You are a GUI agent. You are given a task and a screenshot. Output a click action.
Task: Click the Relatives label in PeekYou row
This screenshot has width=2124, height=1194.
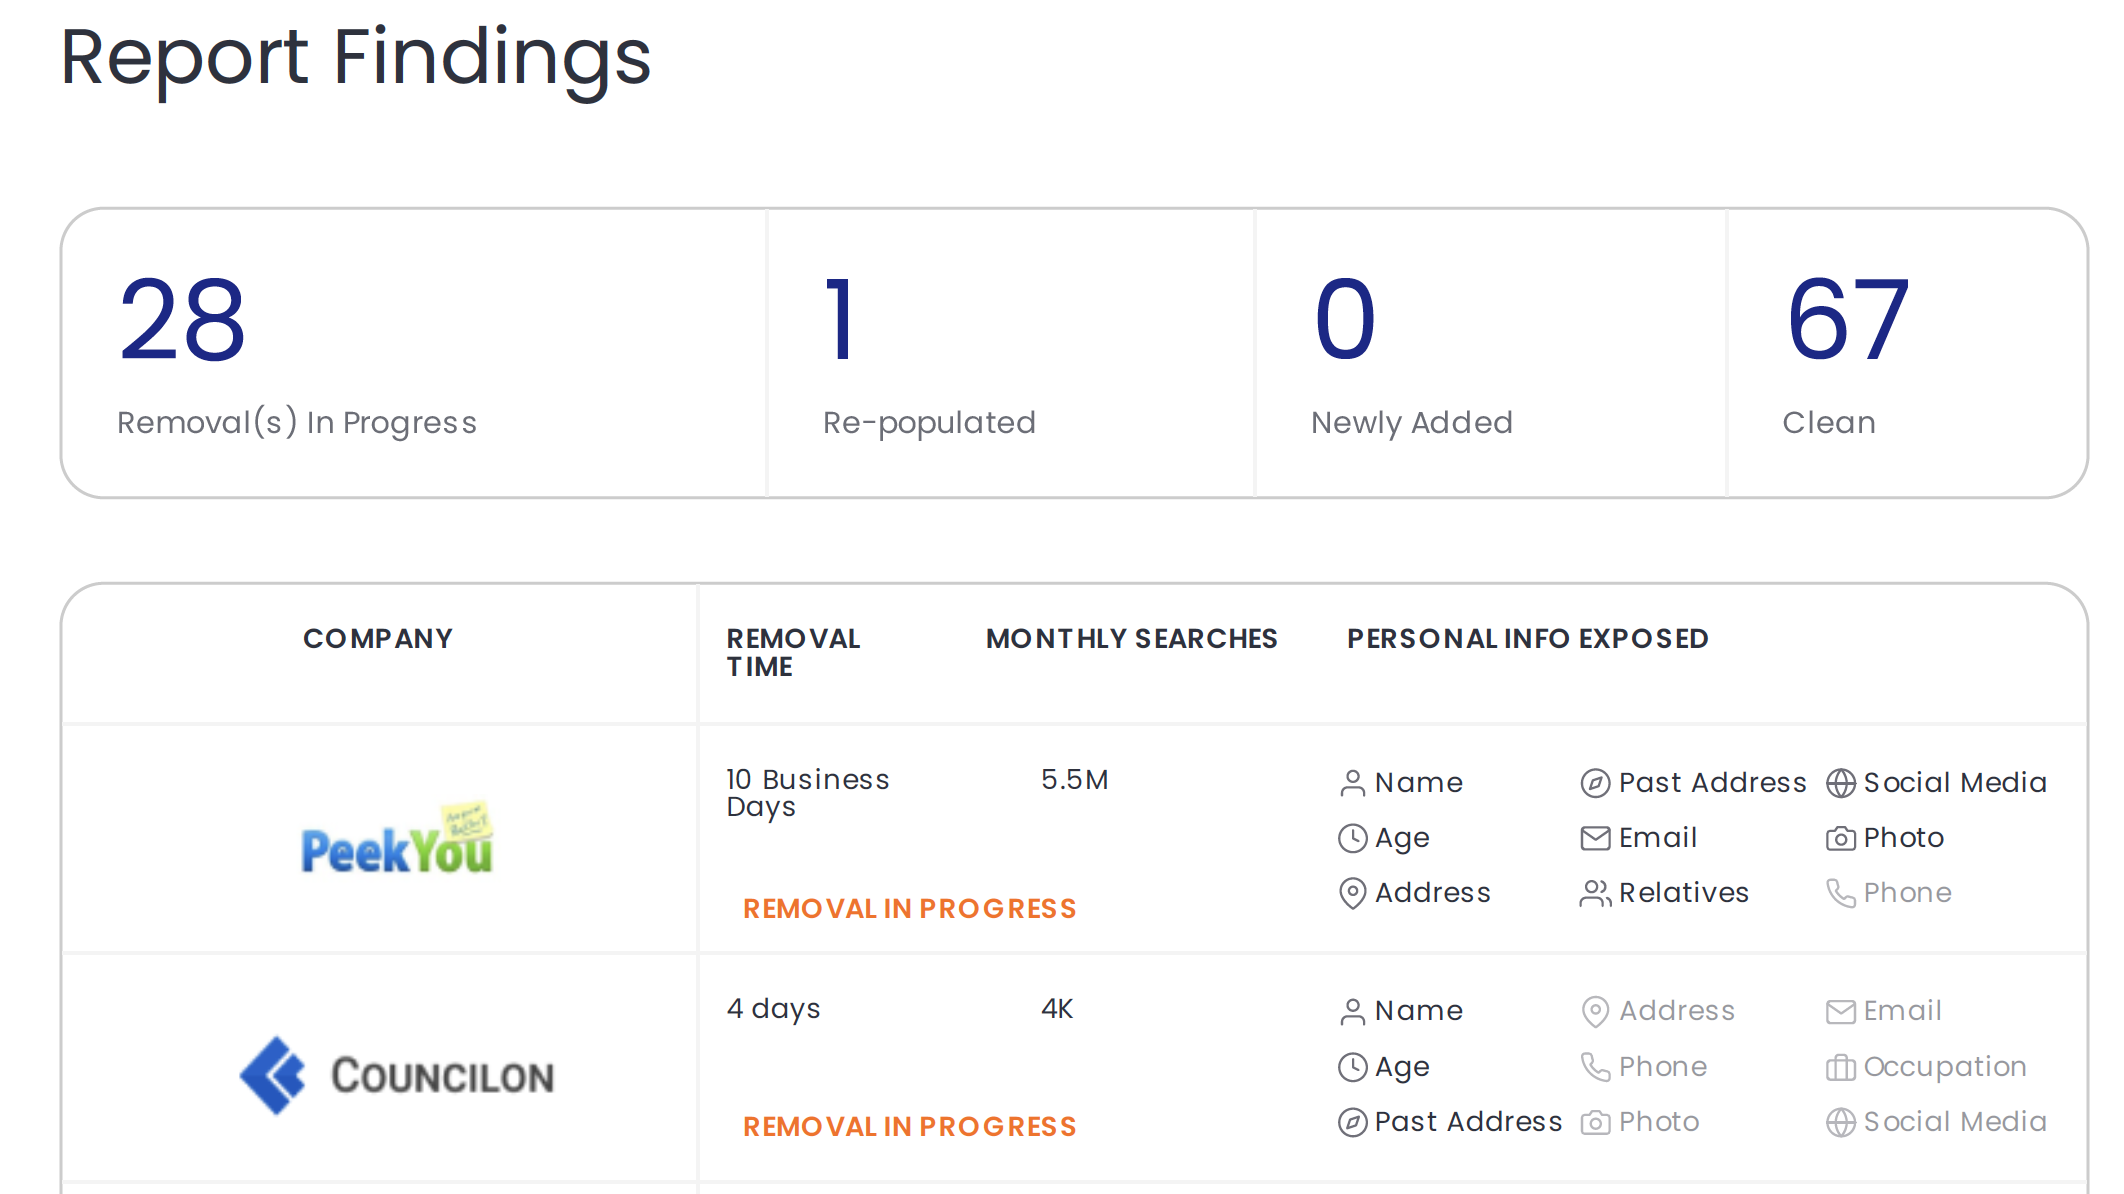coord(1684,892)
